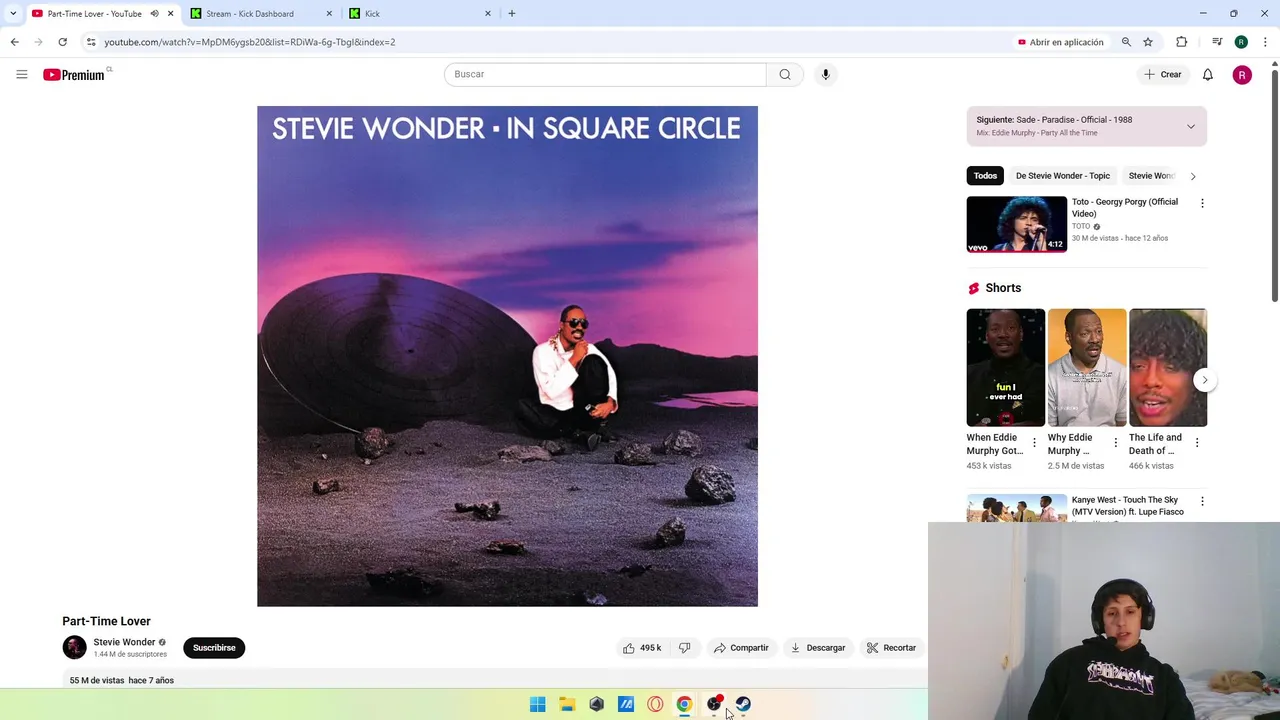
Task: Open a new browser tab
Action: [x=512, y=14]
